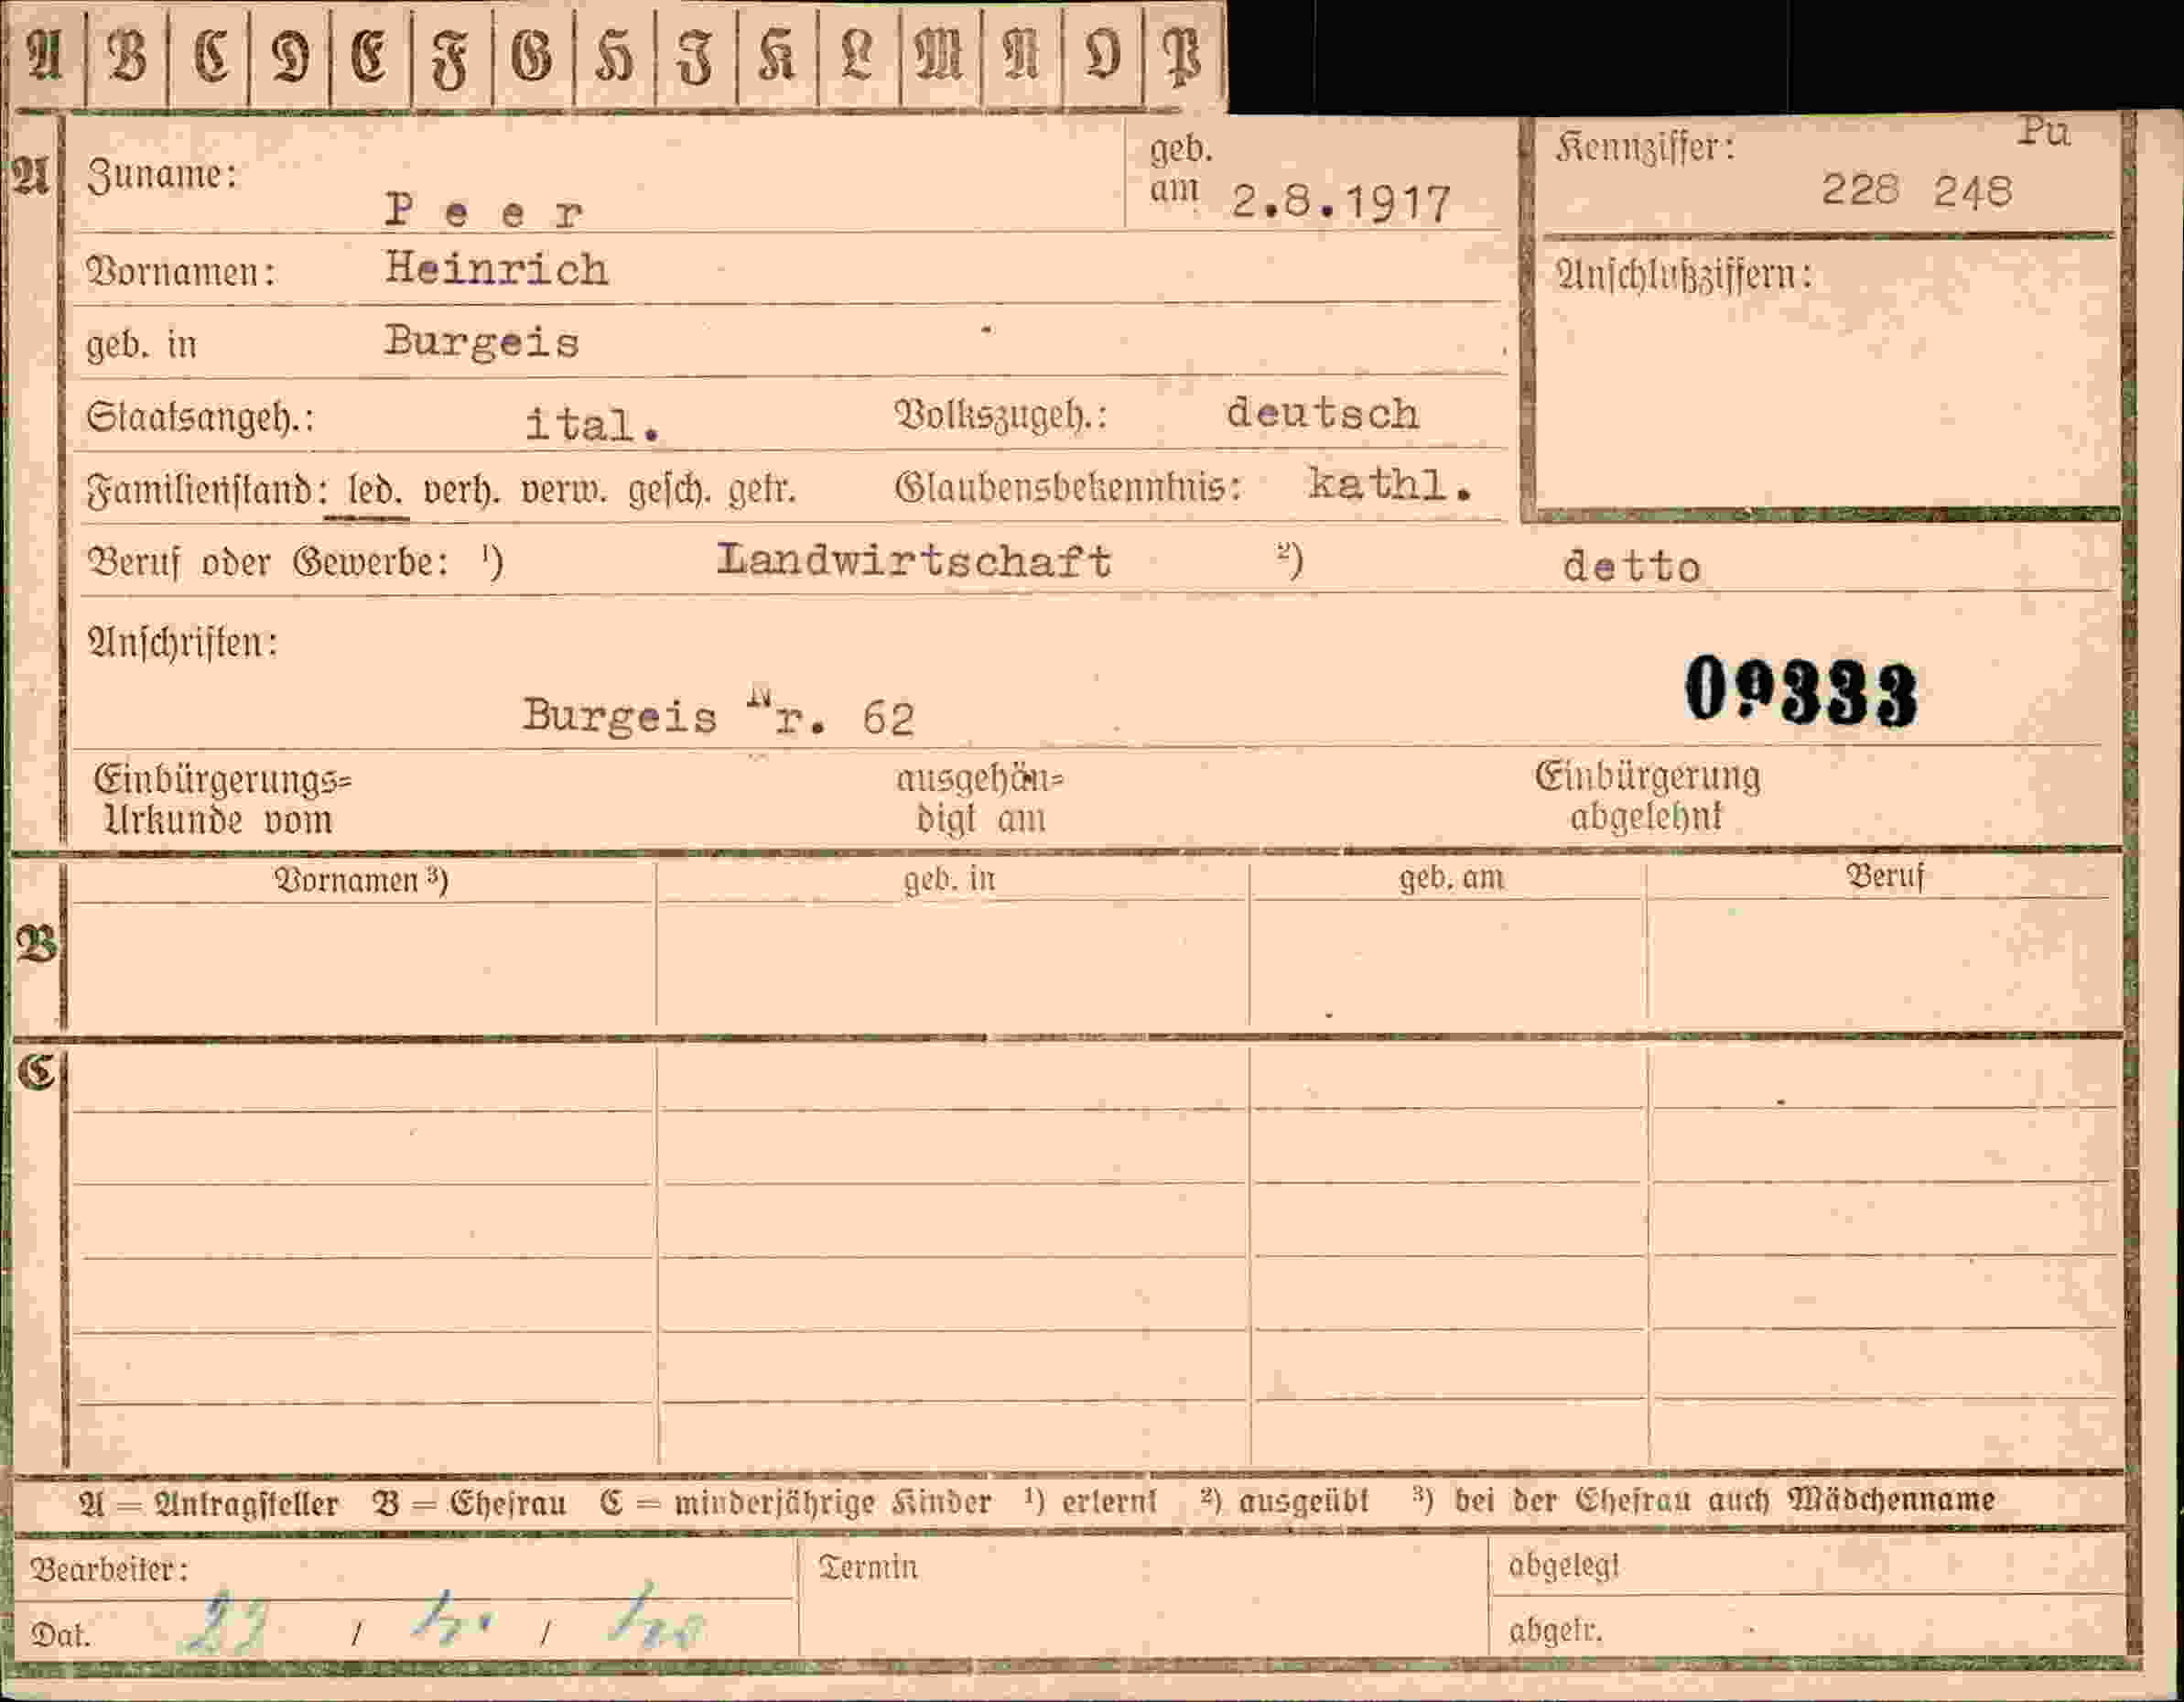Click the 'Pu' note above Kennziffer number

point(2043,131)
